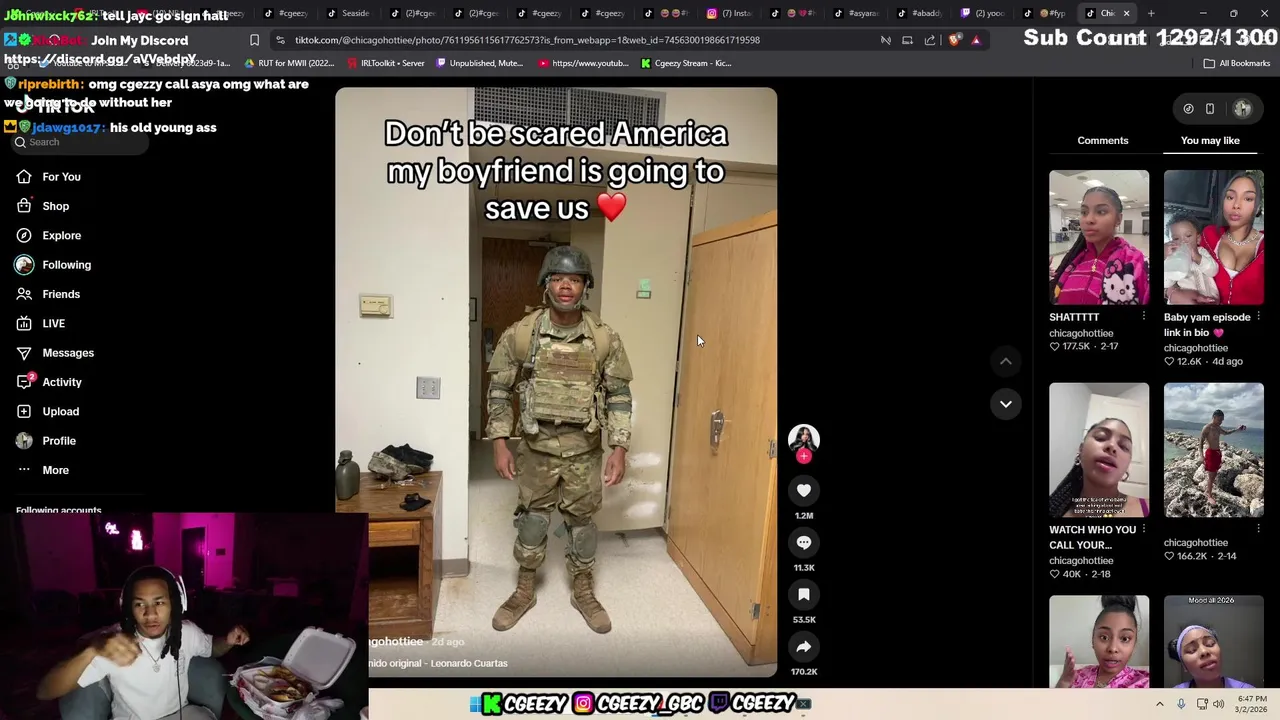Open options menu for Baby yam episode video

pyautogui.click(x=1258, y=317)
